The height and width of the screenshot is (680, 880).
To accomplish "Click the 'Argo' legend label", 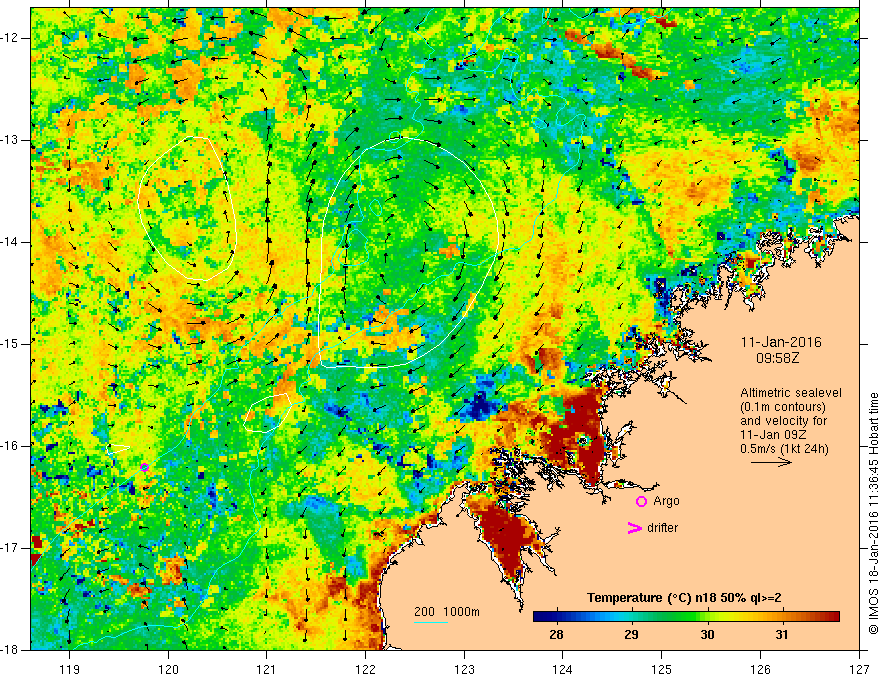I will [666, 501].
